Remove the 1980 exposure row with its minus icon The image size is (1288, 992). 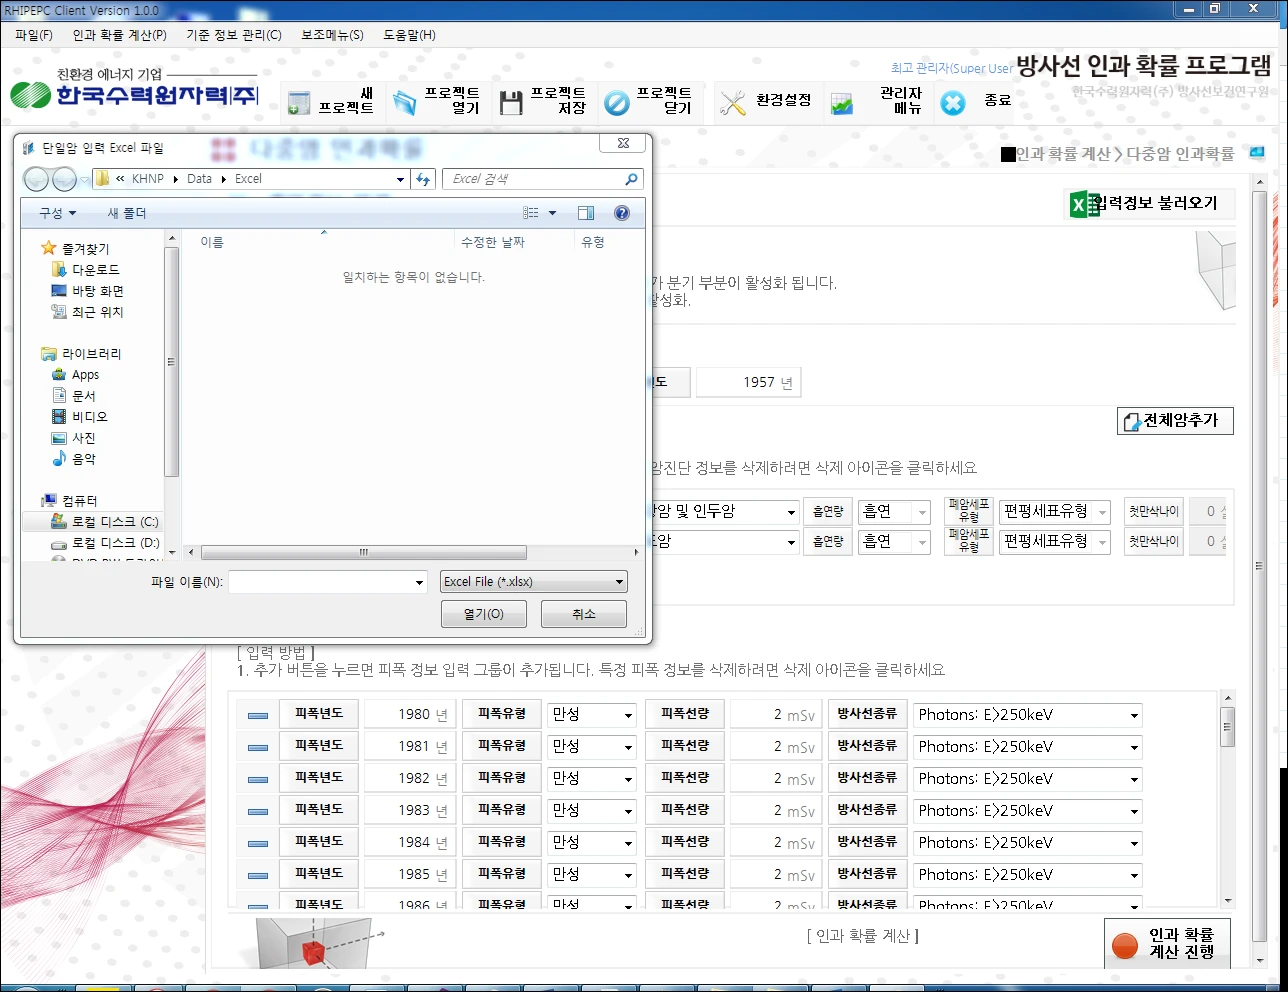257,715
